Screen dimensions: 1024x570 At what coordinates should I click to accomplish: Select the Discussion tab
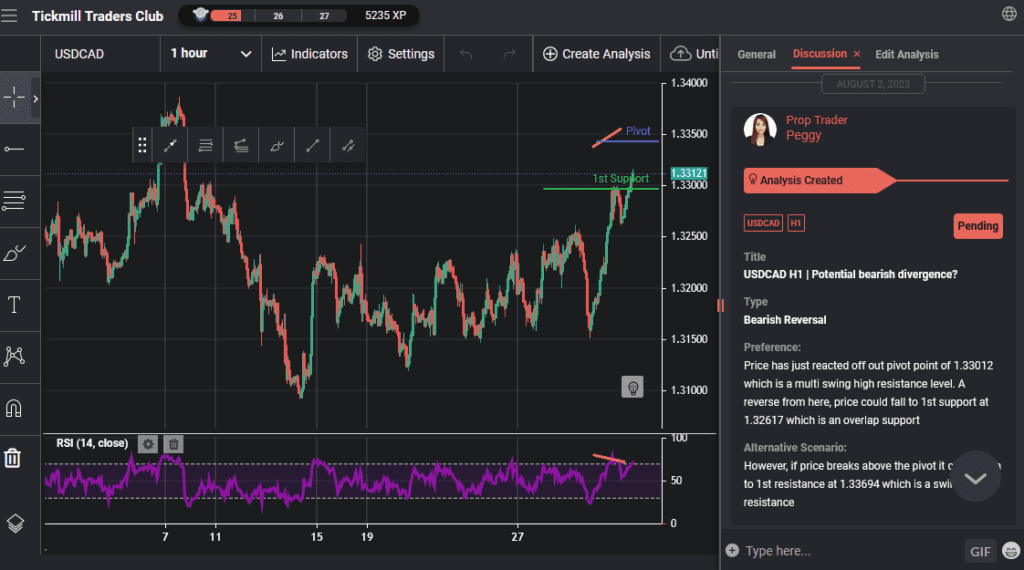click(820, 54)
